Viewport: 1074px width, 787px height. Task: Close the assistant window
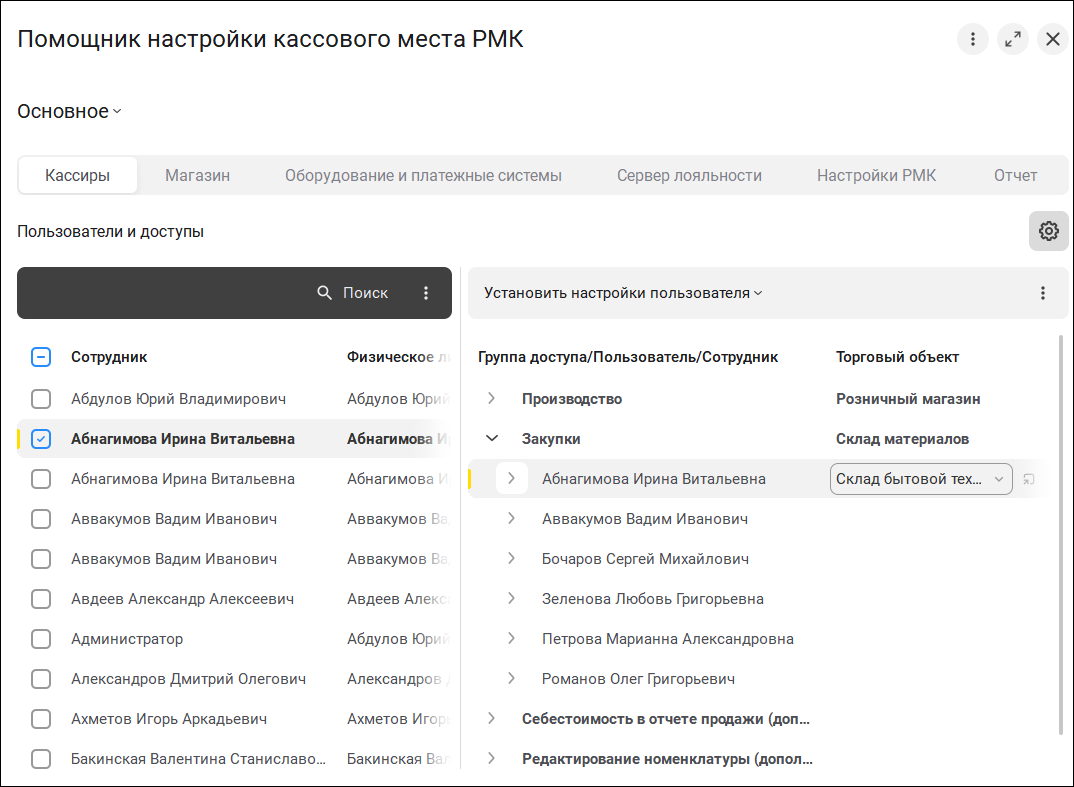pyautogui.click(x=1052, y=39)
